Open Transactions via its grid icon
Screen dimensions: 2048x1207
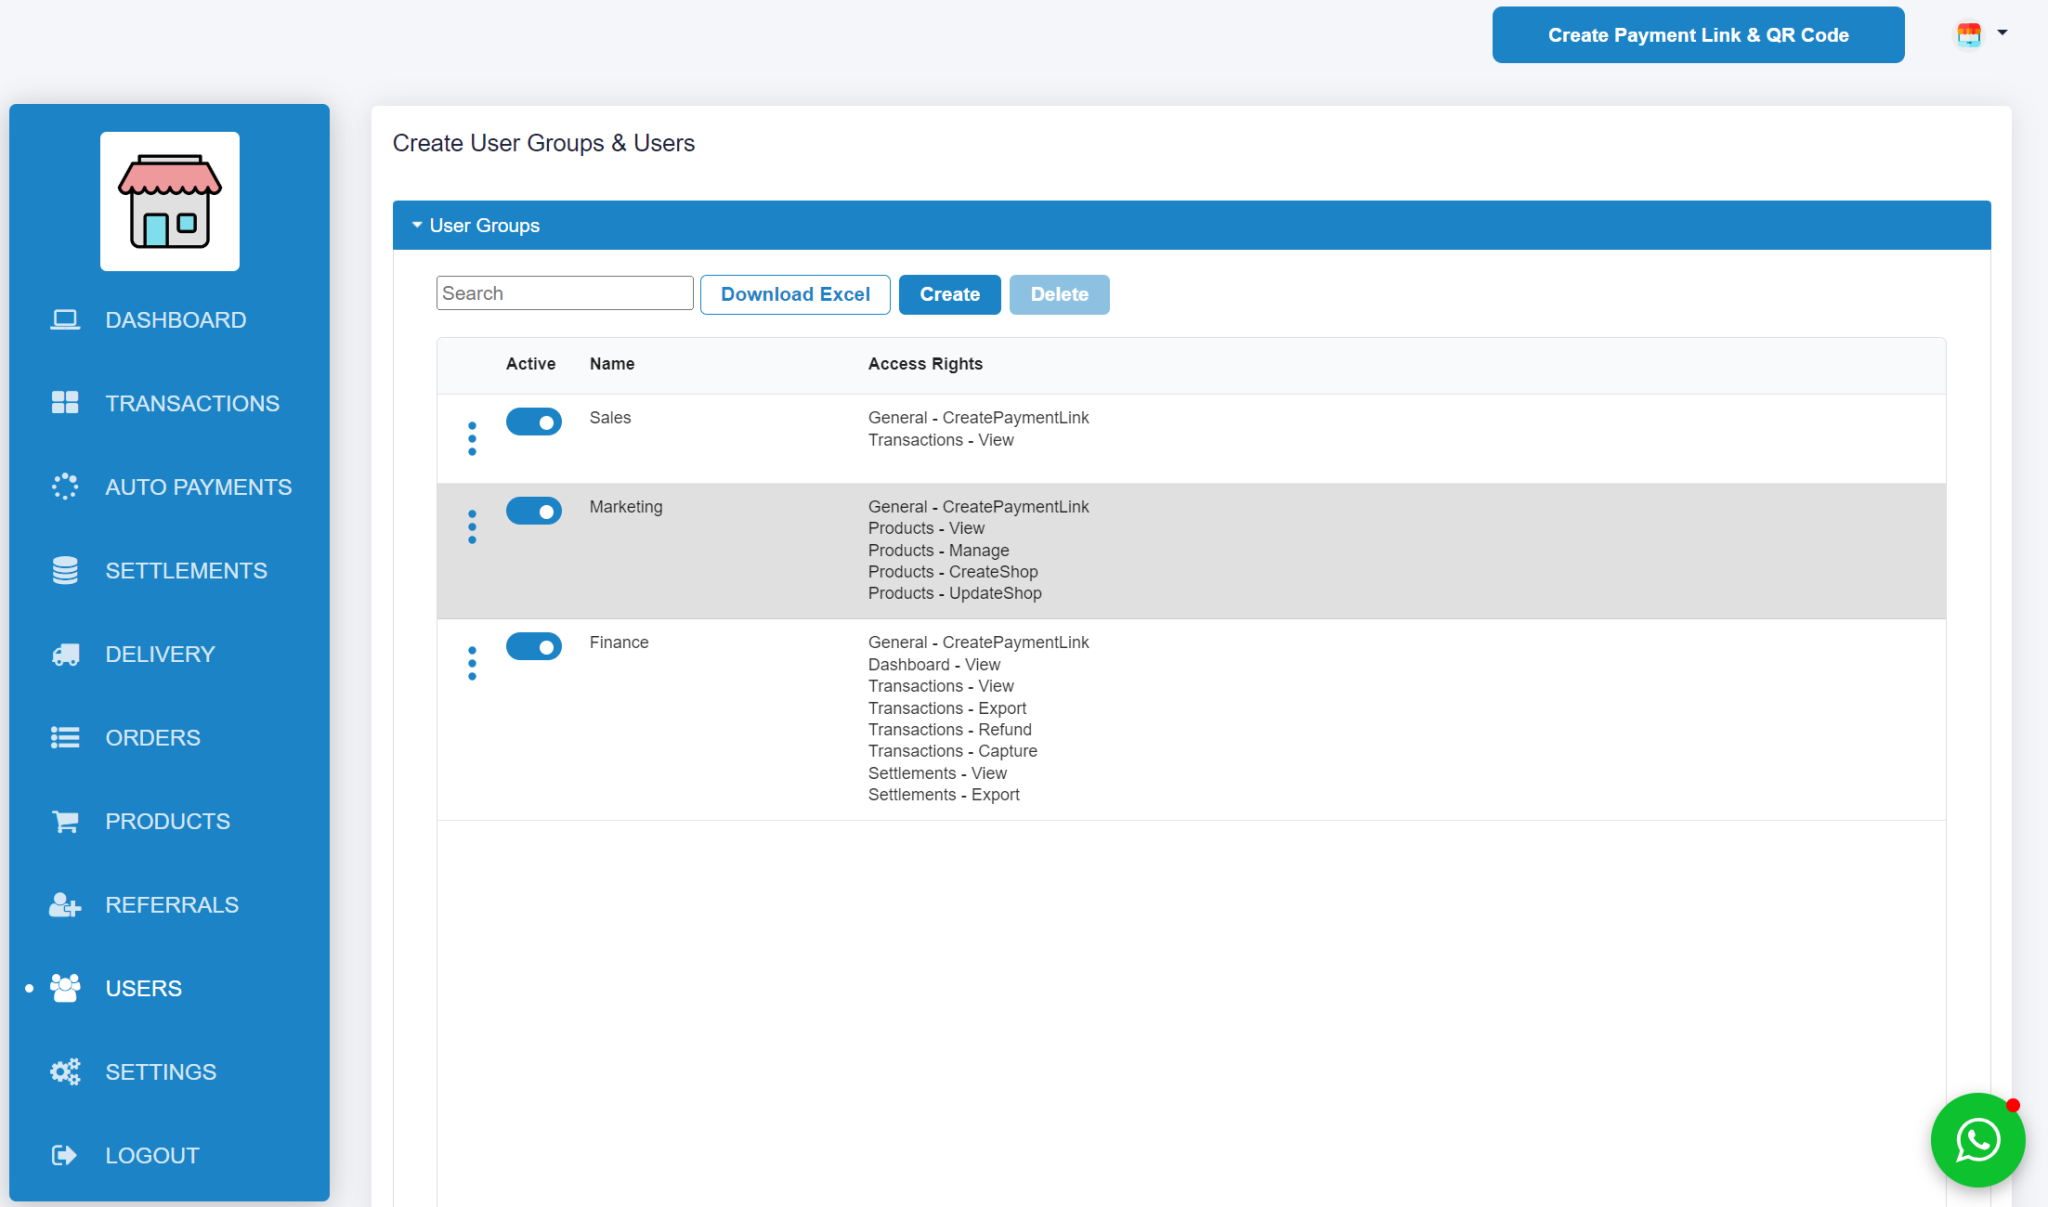tap(65, 403)
